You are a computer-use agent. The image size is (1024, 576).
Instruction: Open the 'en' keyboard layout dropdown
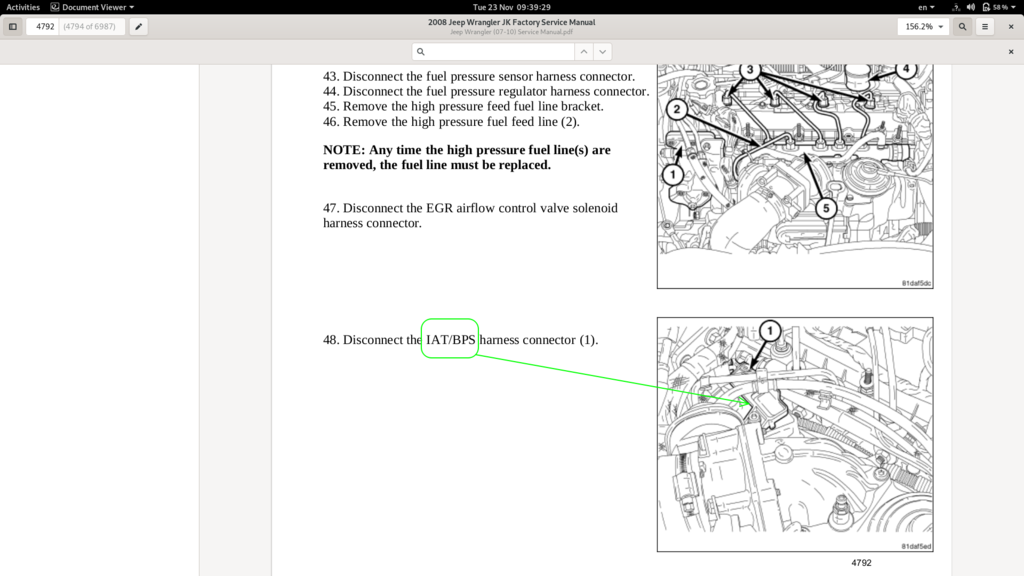(x=926, y=7)
